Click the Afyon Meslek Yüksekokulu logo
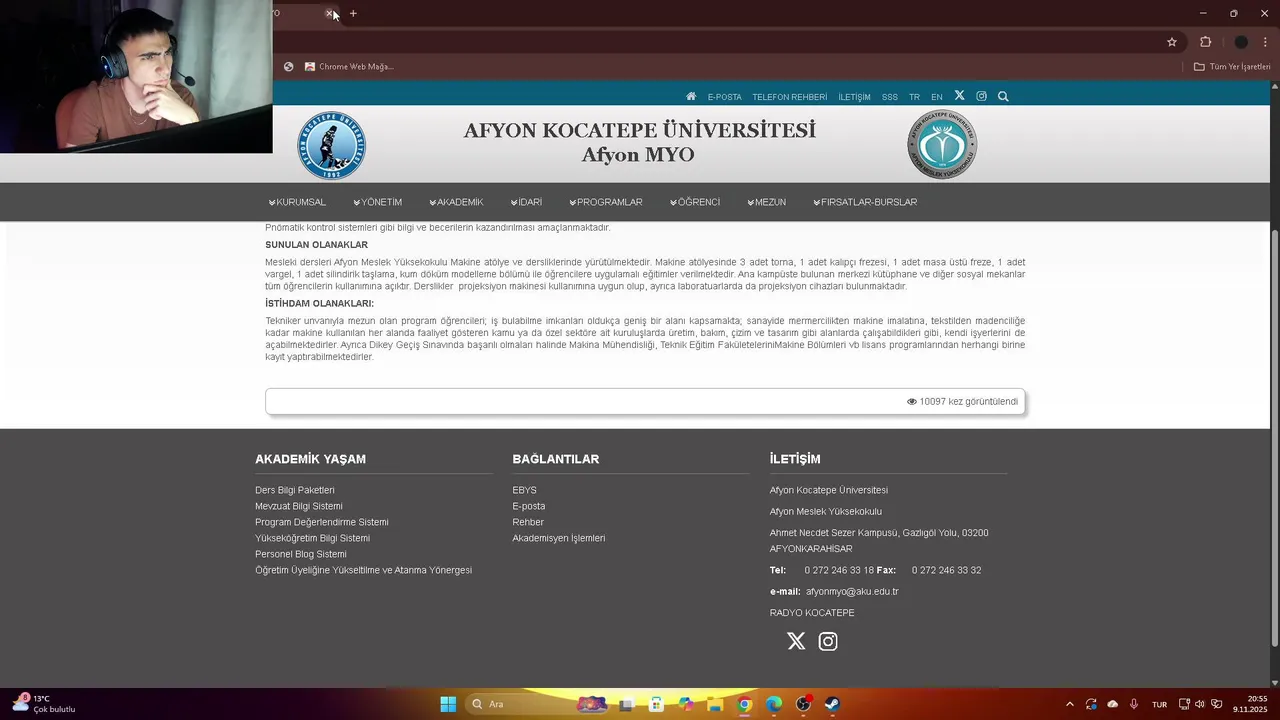The image size is (1280, 720). point(942,145)
